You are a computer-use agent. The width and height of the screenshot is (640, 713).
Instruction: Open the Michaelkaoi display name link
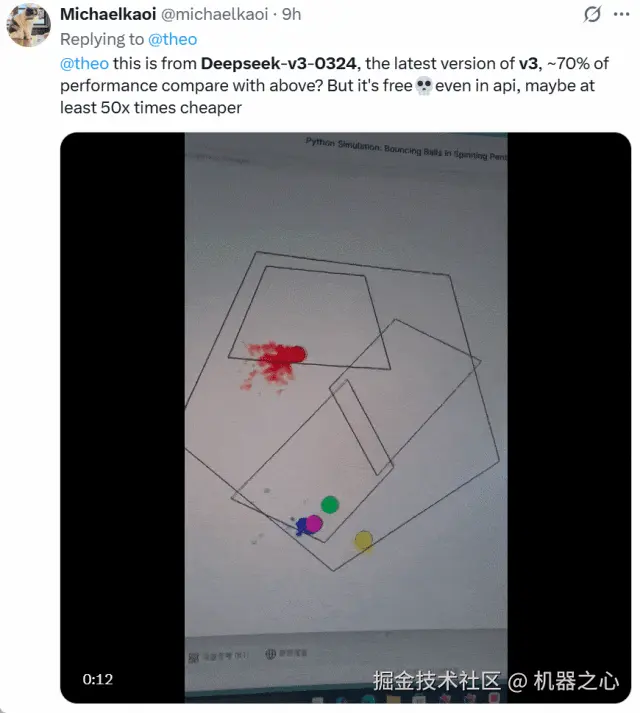[x=108, y=14]
